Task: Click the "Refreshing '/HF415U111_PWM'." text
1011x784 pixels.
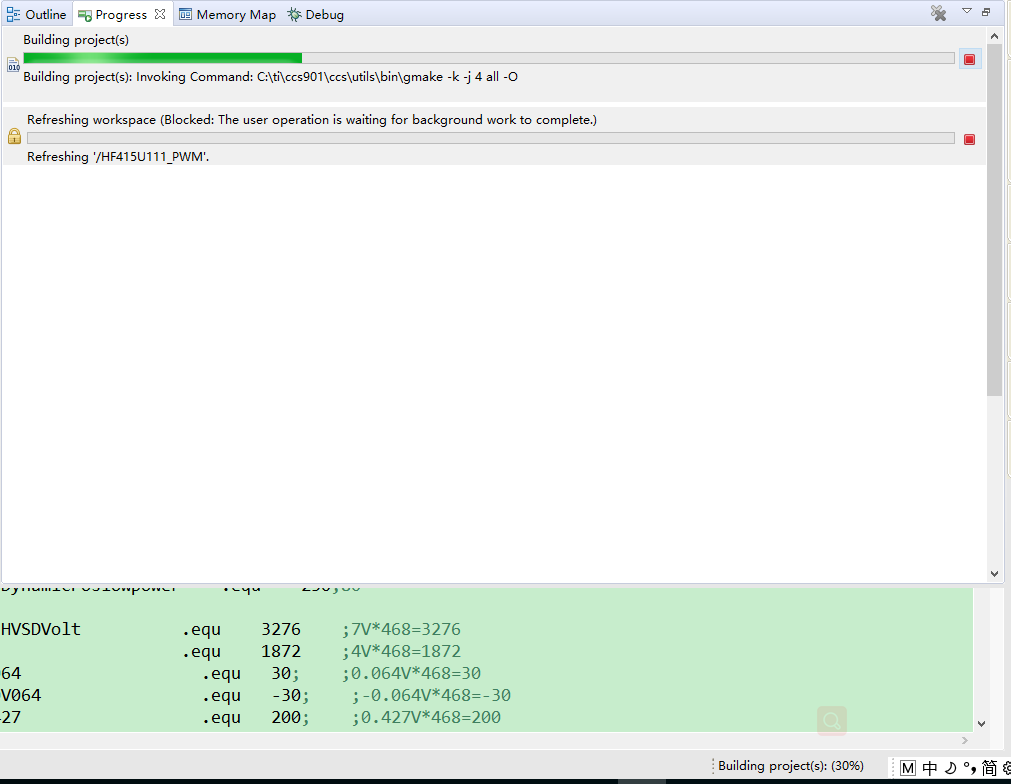Action: [x=118, y=157]
